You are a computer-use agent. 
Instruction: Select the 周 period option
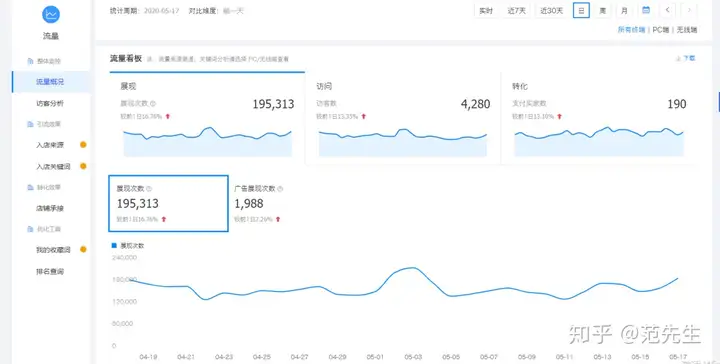click(602, 11)
